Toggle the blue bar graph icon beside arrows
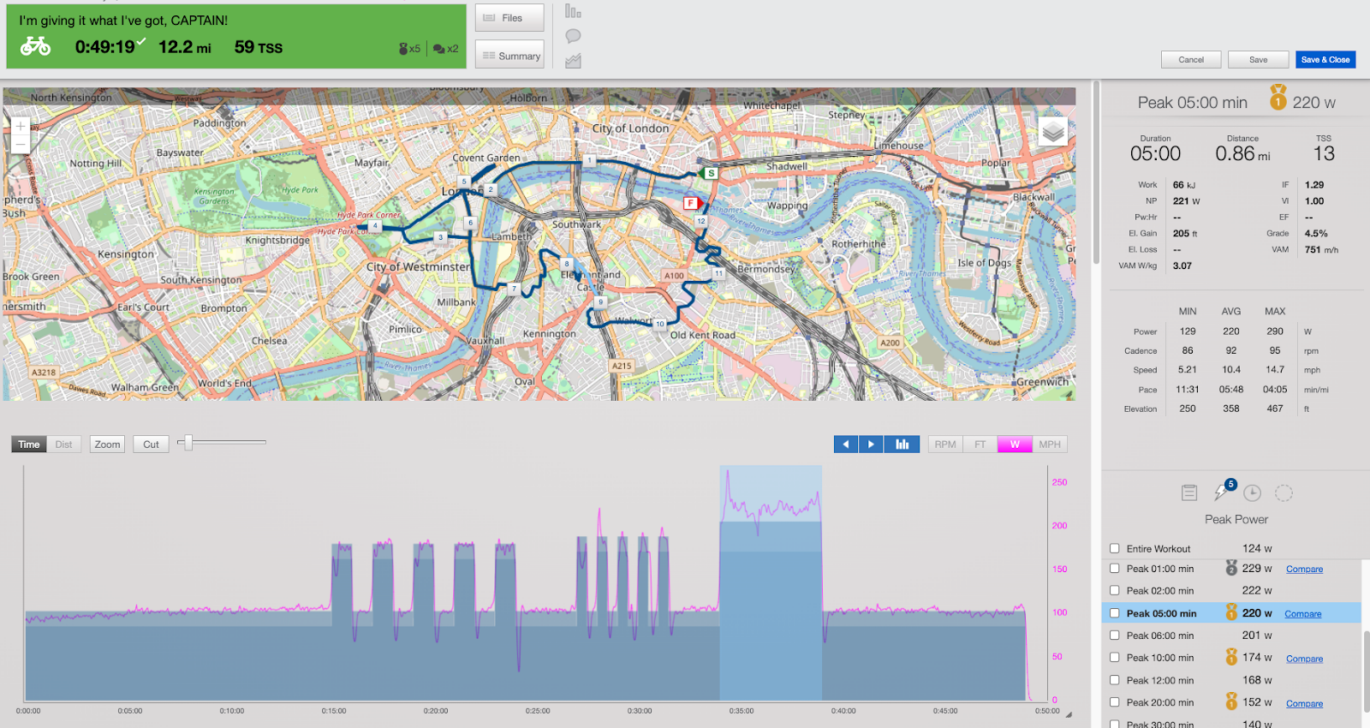The width and height of the screenshot is (1370, 728). (901, 444)
